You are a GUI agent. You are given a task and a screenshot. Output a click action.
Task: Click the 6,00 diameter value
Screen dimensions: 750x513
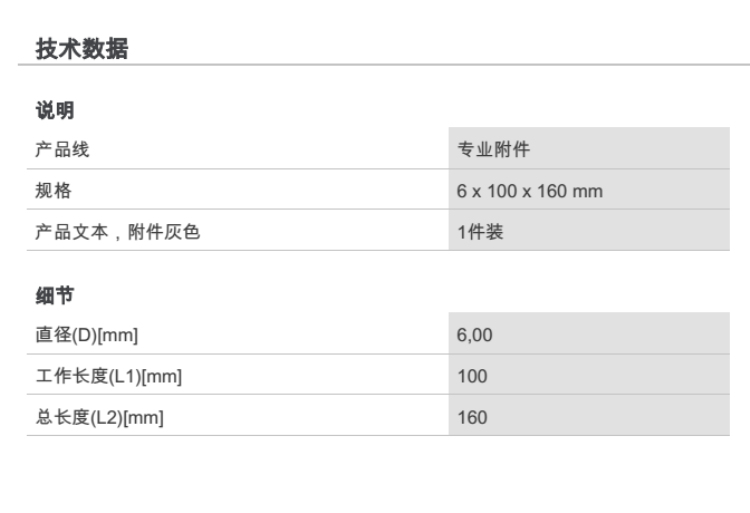pos(475,336)
